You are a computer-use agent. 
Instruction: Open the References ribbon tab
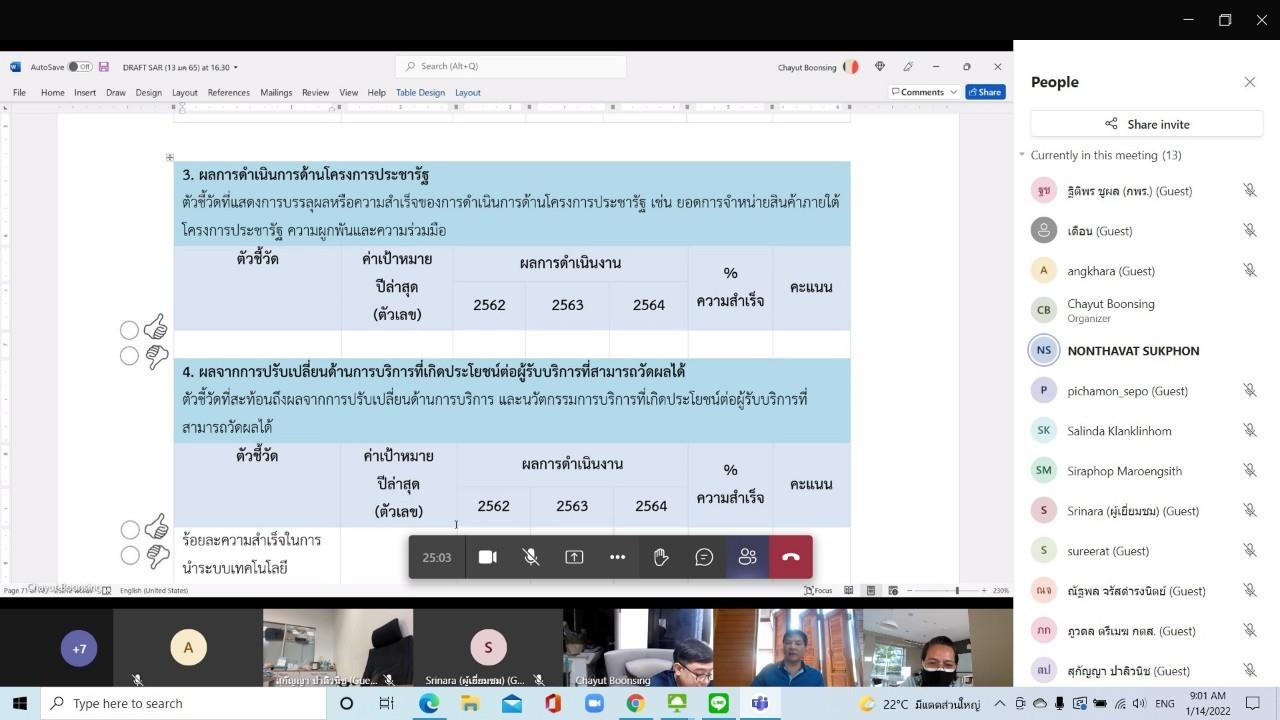coord(228,92)
